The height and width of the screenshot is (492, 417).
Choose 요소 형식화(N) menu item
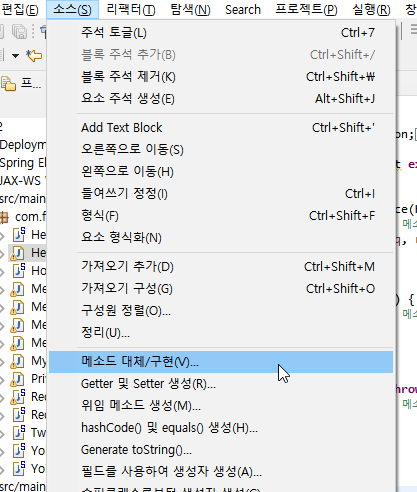click(221, 237)
